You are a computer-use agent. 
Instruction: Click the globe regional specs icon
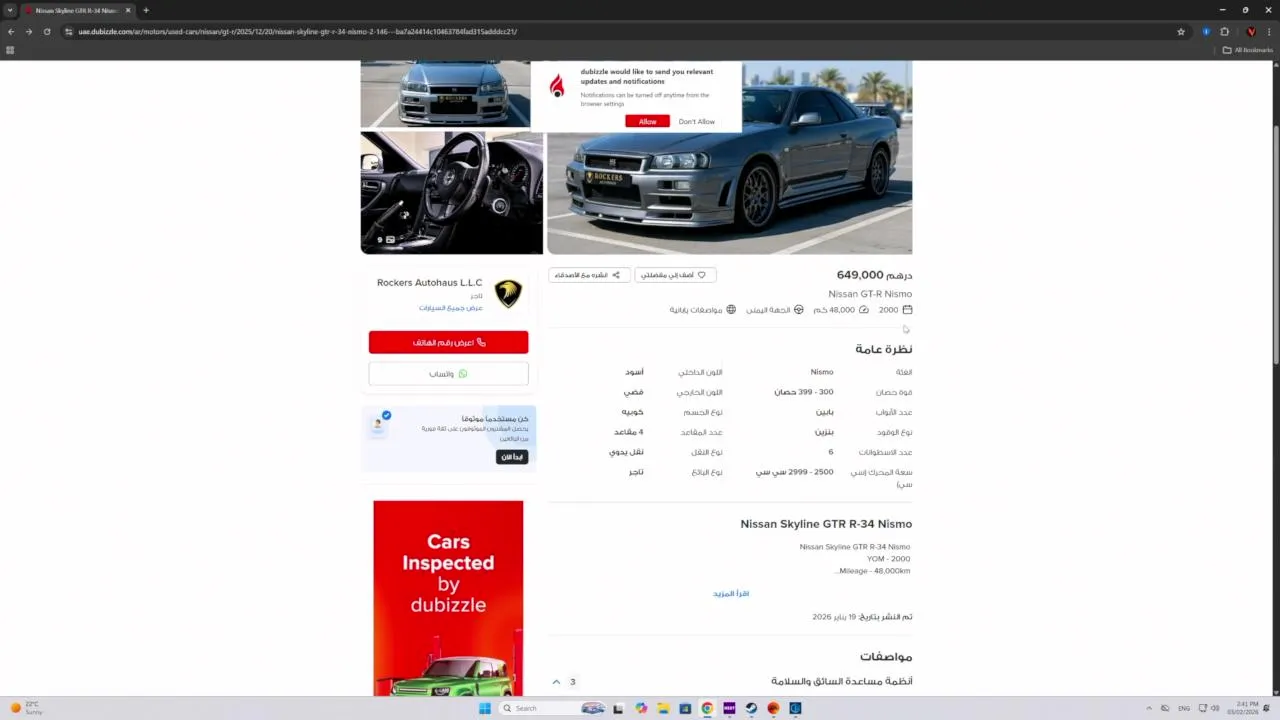731,310
